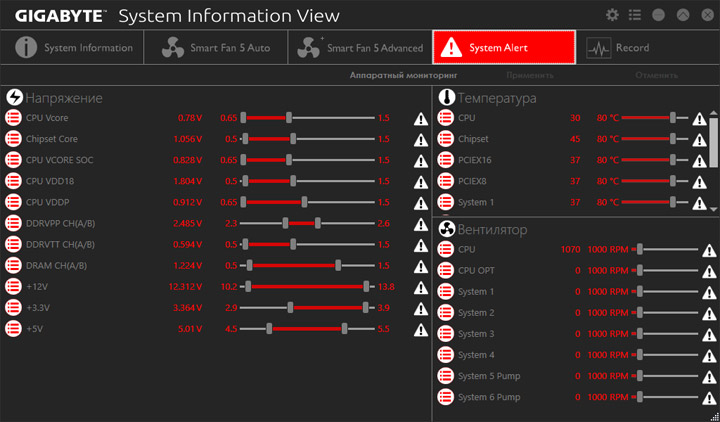Toggle the alert warning for CPU Vcore
Viewport: 720px width, 422px height.
pyautogui.click(x=421, y=119)
